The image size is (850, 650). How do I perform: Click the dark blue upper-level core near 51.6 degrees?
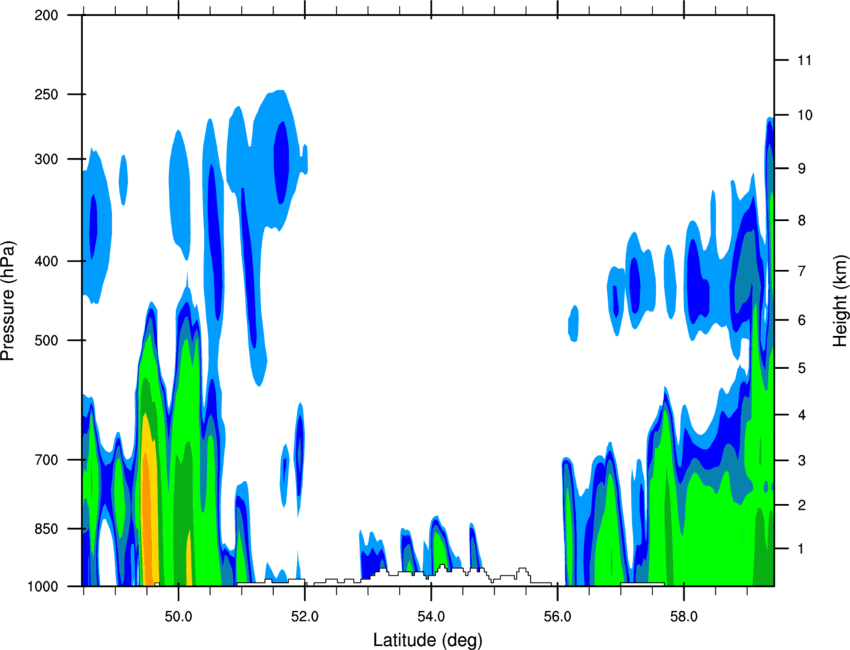281,163
